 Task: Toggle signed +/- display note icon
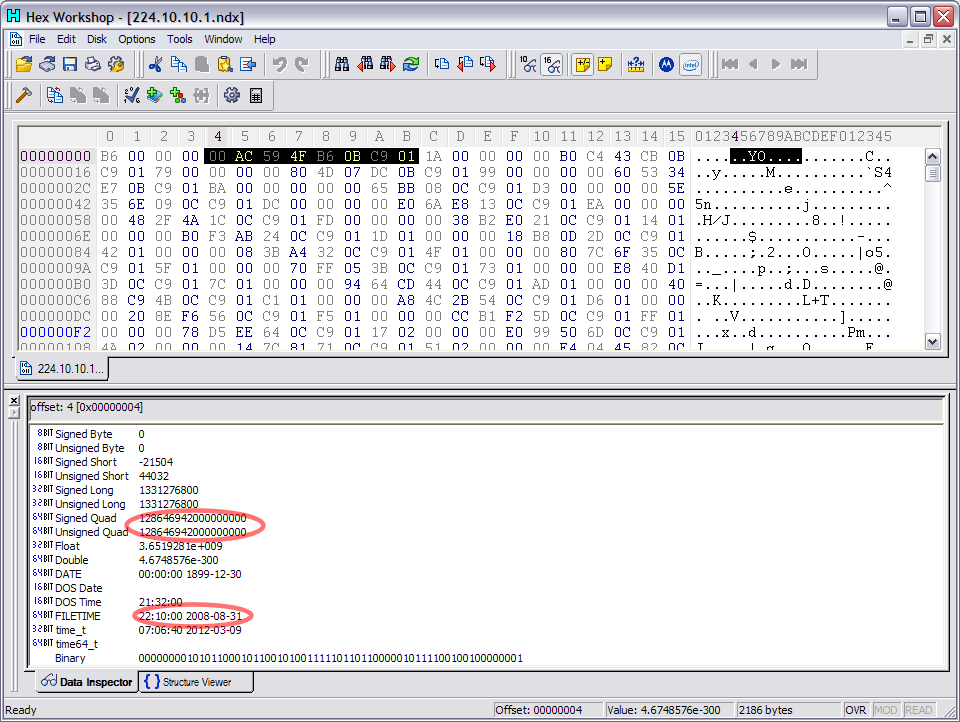pos(582,64)
